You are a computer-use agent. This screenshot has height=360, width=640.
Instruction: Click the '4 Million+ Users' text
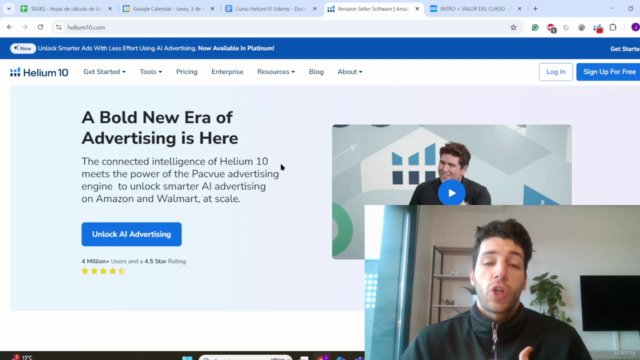pos(103,261)
